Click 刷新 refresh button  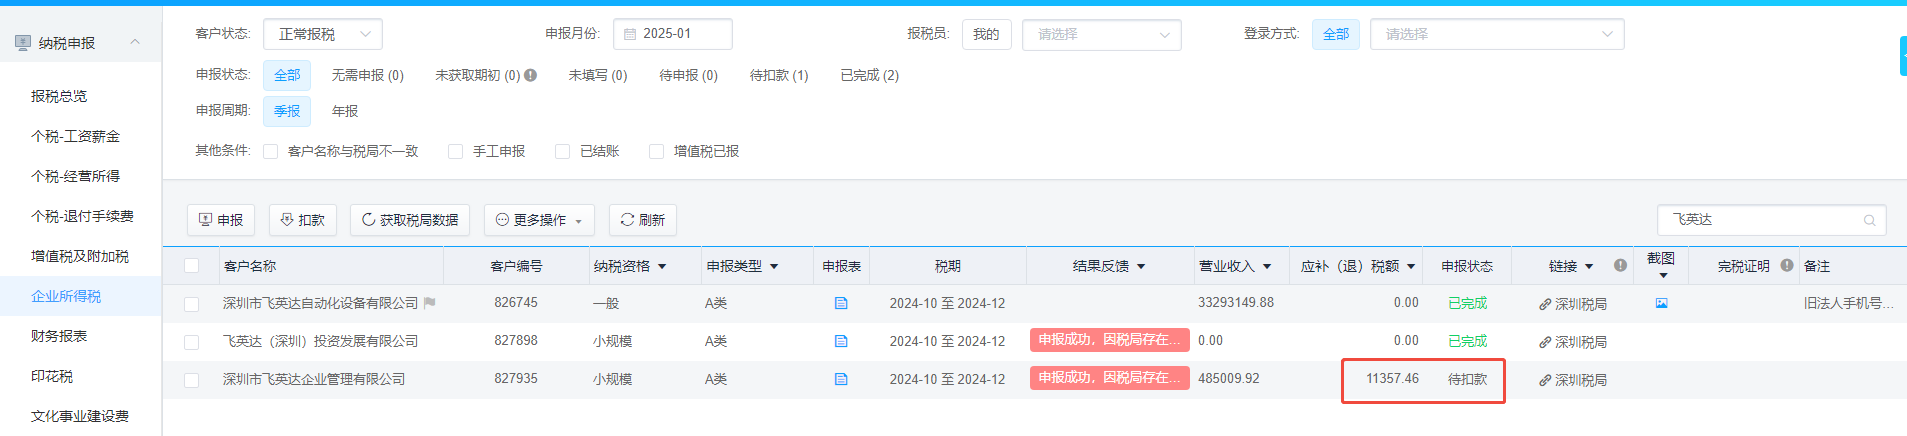tap(643, 220)
